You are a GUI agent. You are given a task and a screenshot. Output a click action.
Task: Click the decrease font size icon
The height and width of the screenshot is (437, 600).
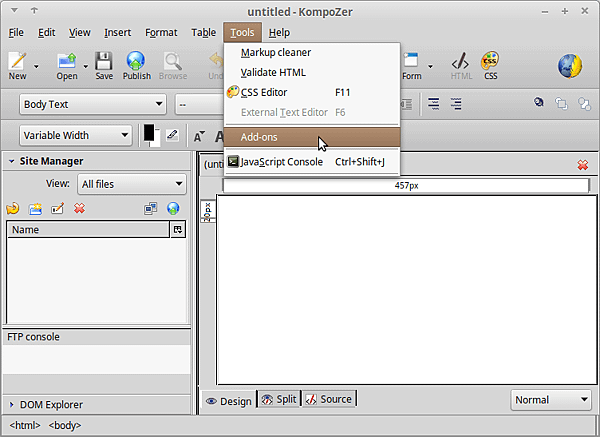pyautogui.click(x=199, y=136)
